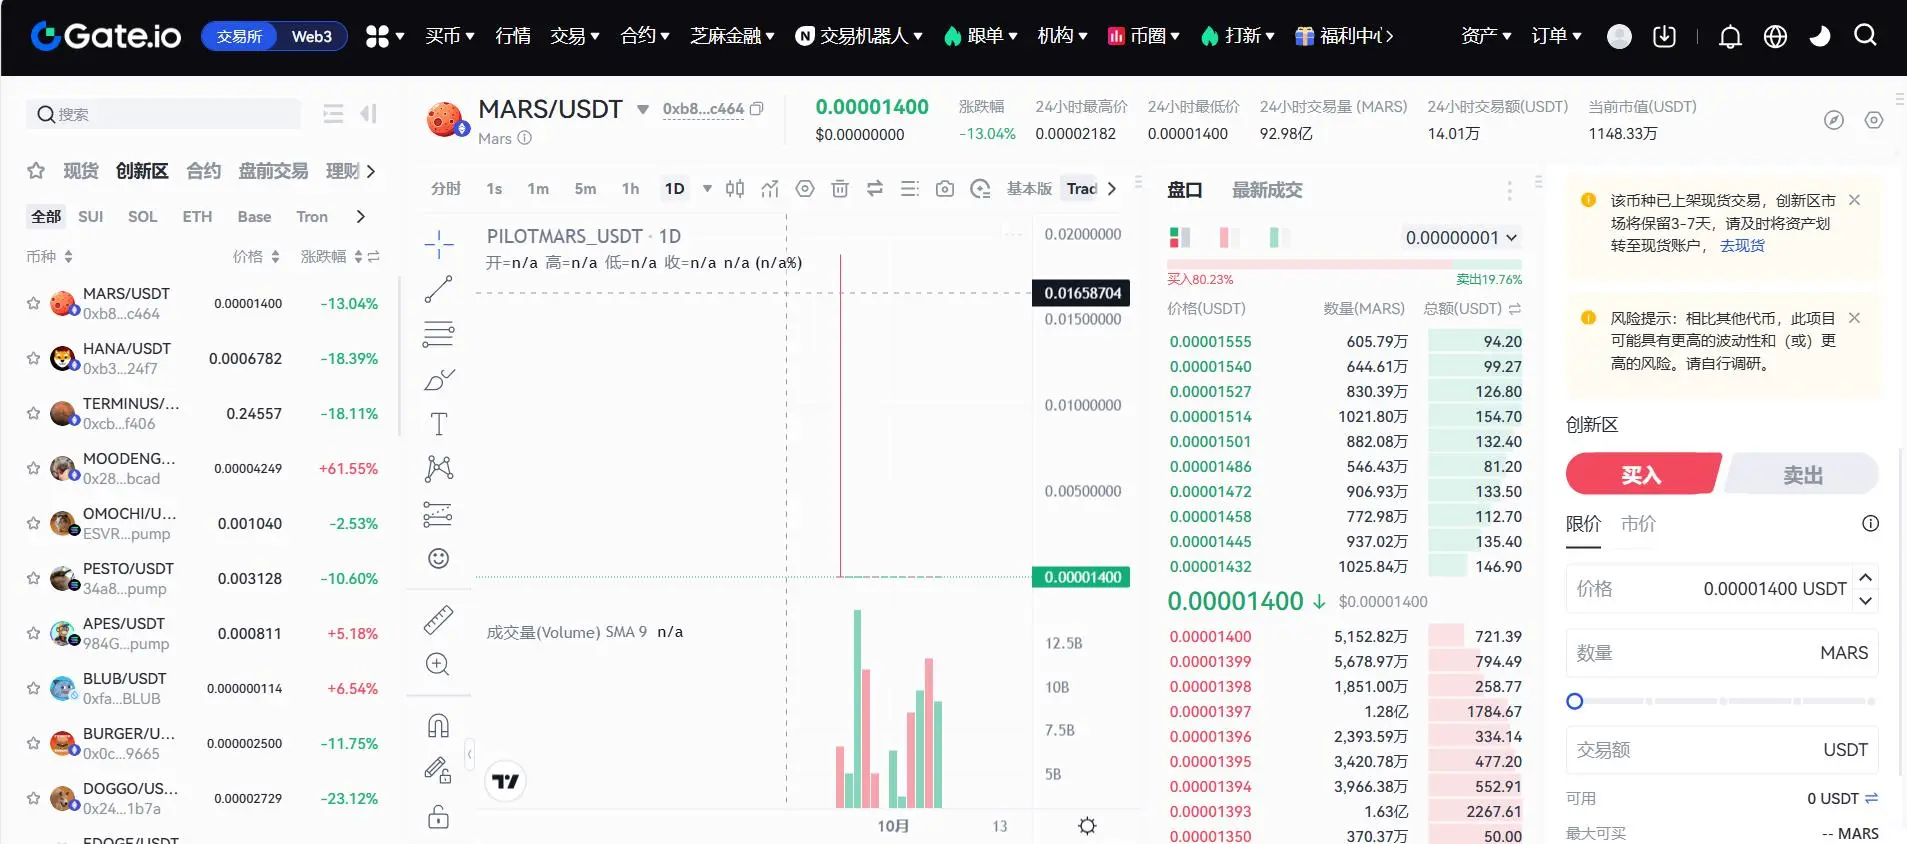Select the brush drawing tool
1907x844 pixels.
pyautogui.click(x=438, y=379)
